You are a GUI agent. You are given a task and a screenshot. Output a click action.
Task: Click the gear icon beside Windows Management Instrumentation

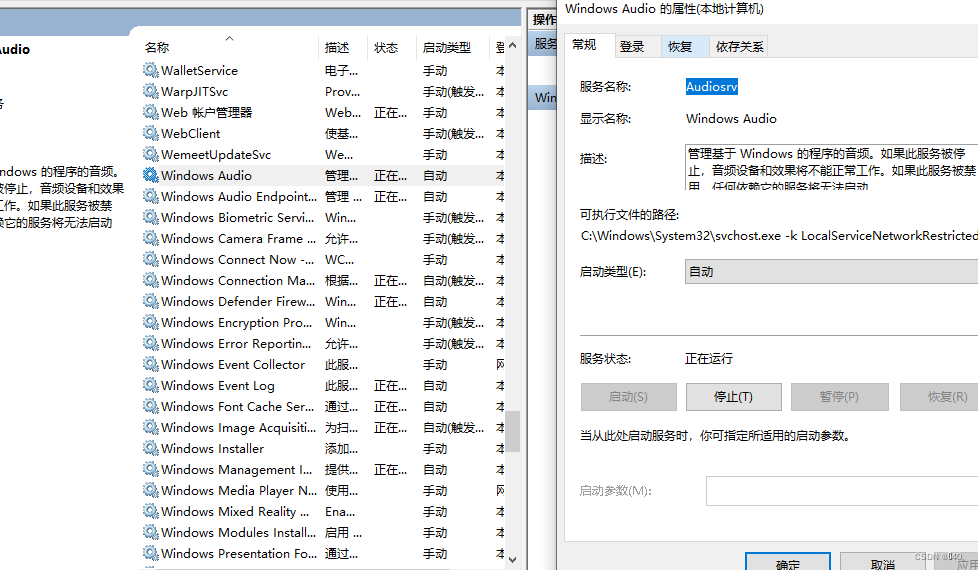point(150,469)
